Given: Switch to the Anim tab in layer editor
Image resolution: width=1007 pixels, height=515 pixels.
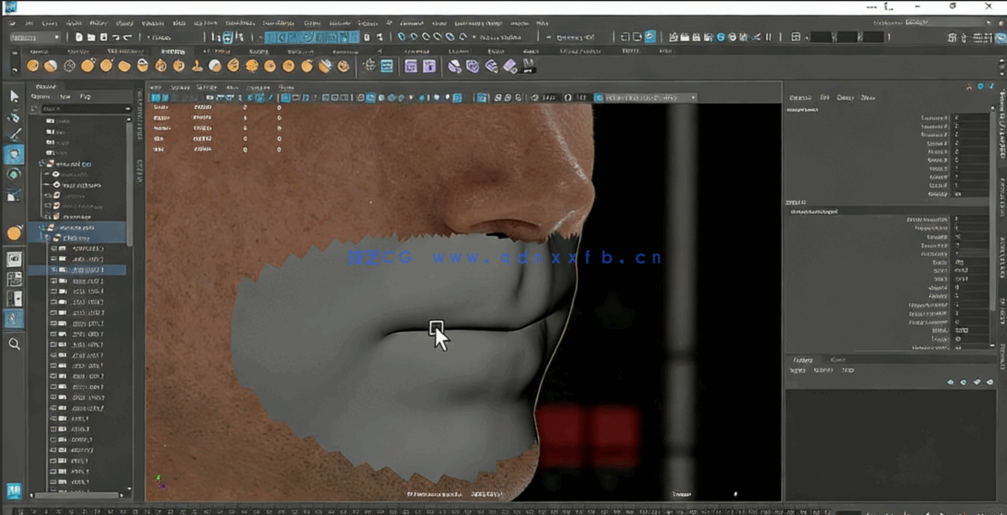Looking at the screenshot, I should tap(838, 360).
